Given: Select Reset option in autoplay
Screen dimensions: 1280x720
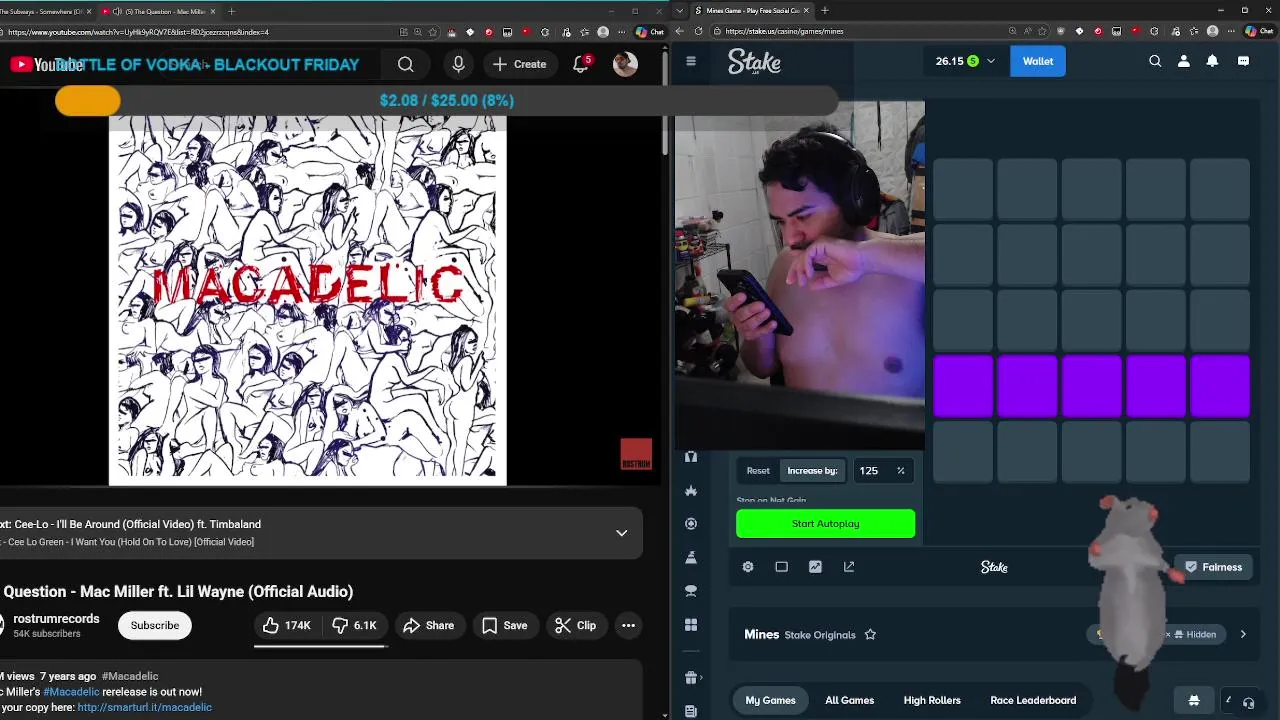Looking at the screenshot, I should tap(758, 471).
